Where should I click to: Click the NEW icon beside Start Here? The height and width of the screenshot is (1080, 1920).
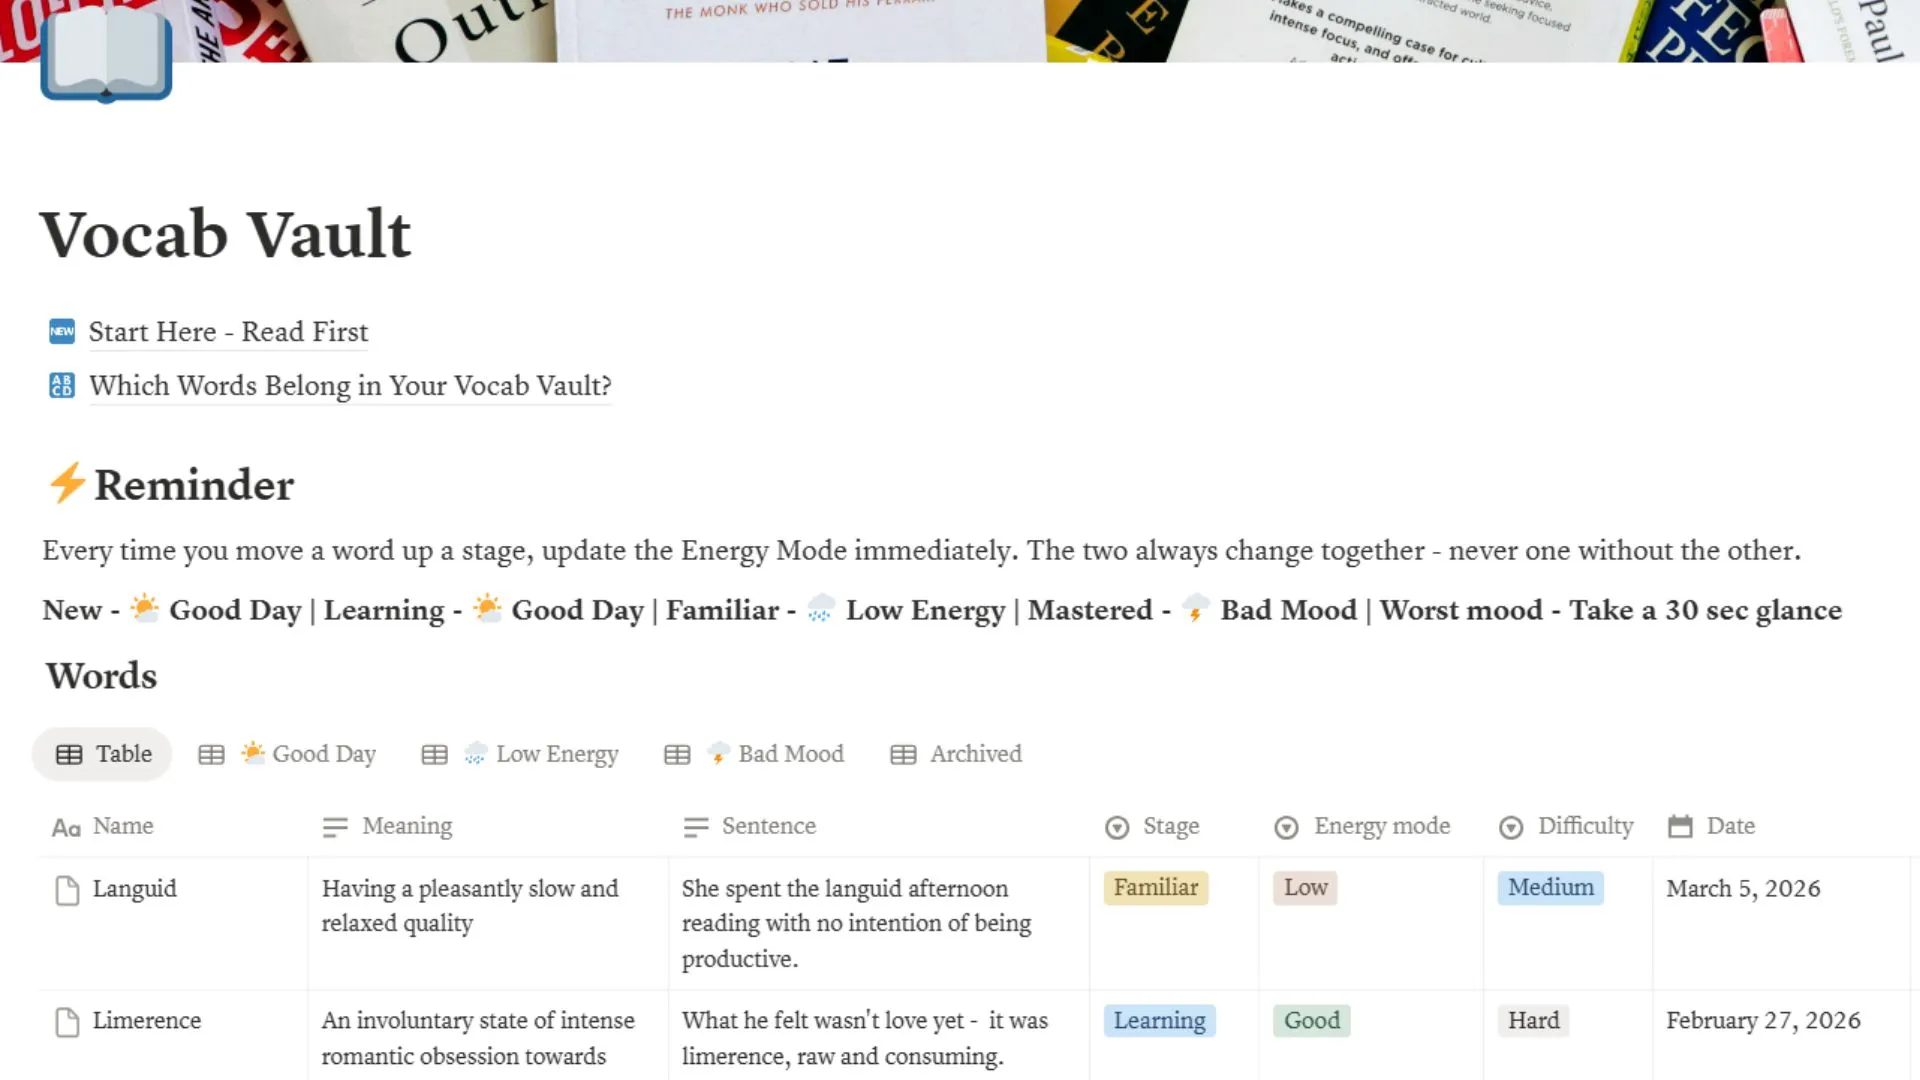[x=62, y=332]
